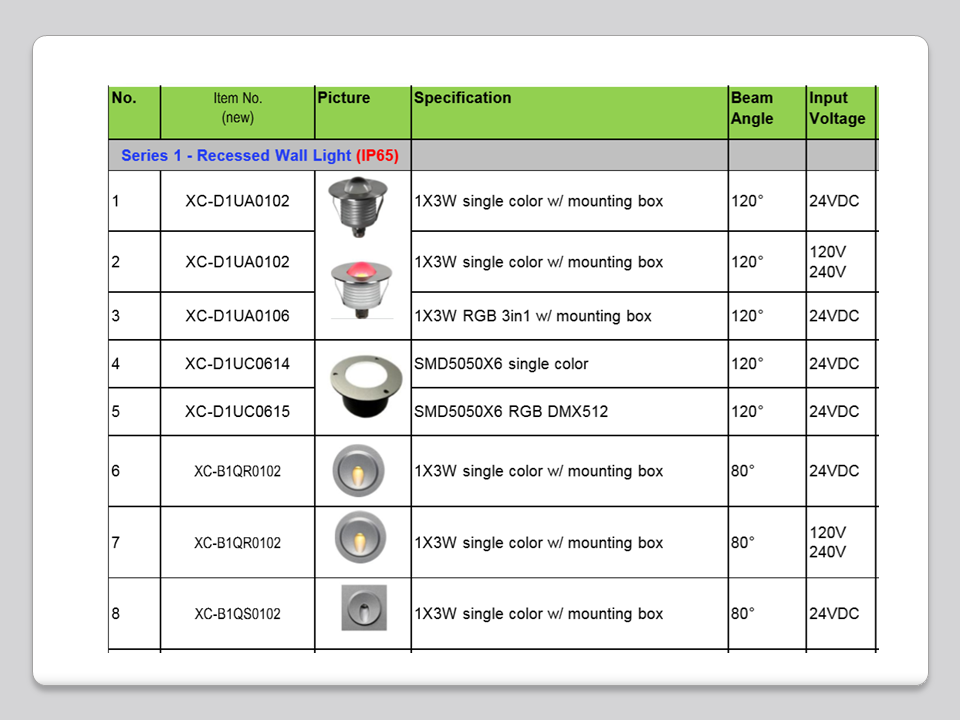Image resolution: width=960 pixels, height=720 pixels.
Task: Select the '120V 240V' voltage cell in row 7
Action: [x=828, y=543]
